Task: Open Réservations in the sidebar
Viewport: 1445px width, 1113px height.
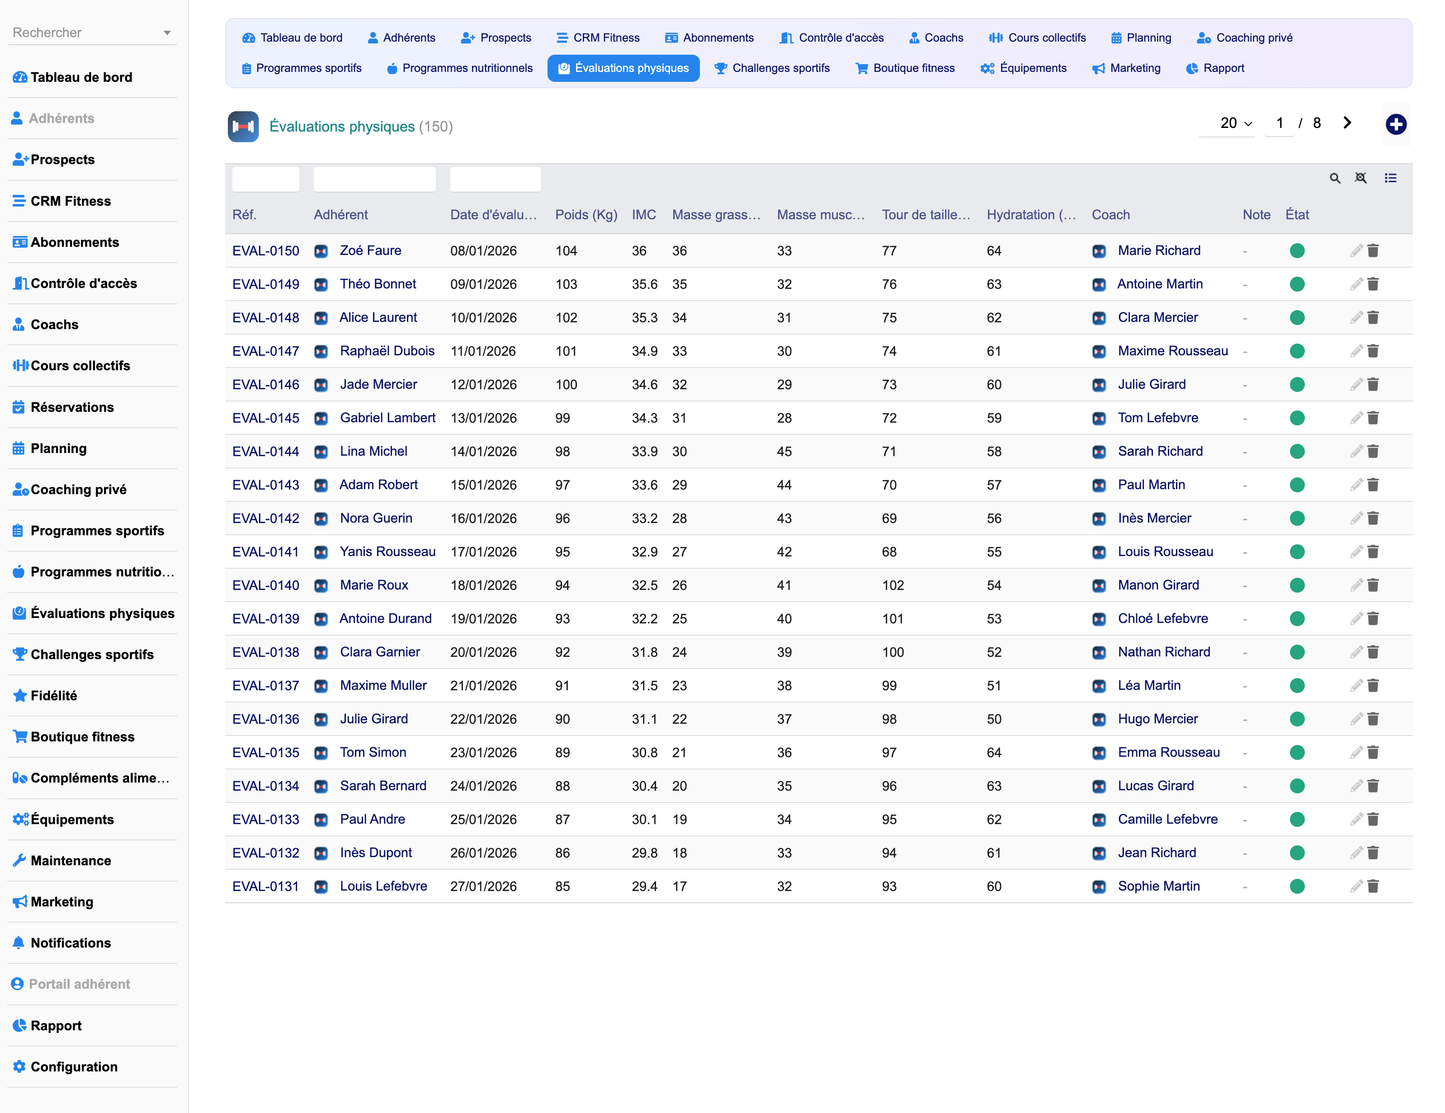Action: click(92, 407)
